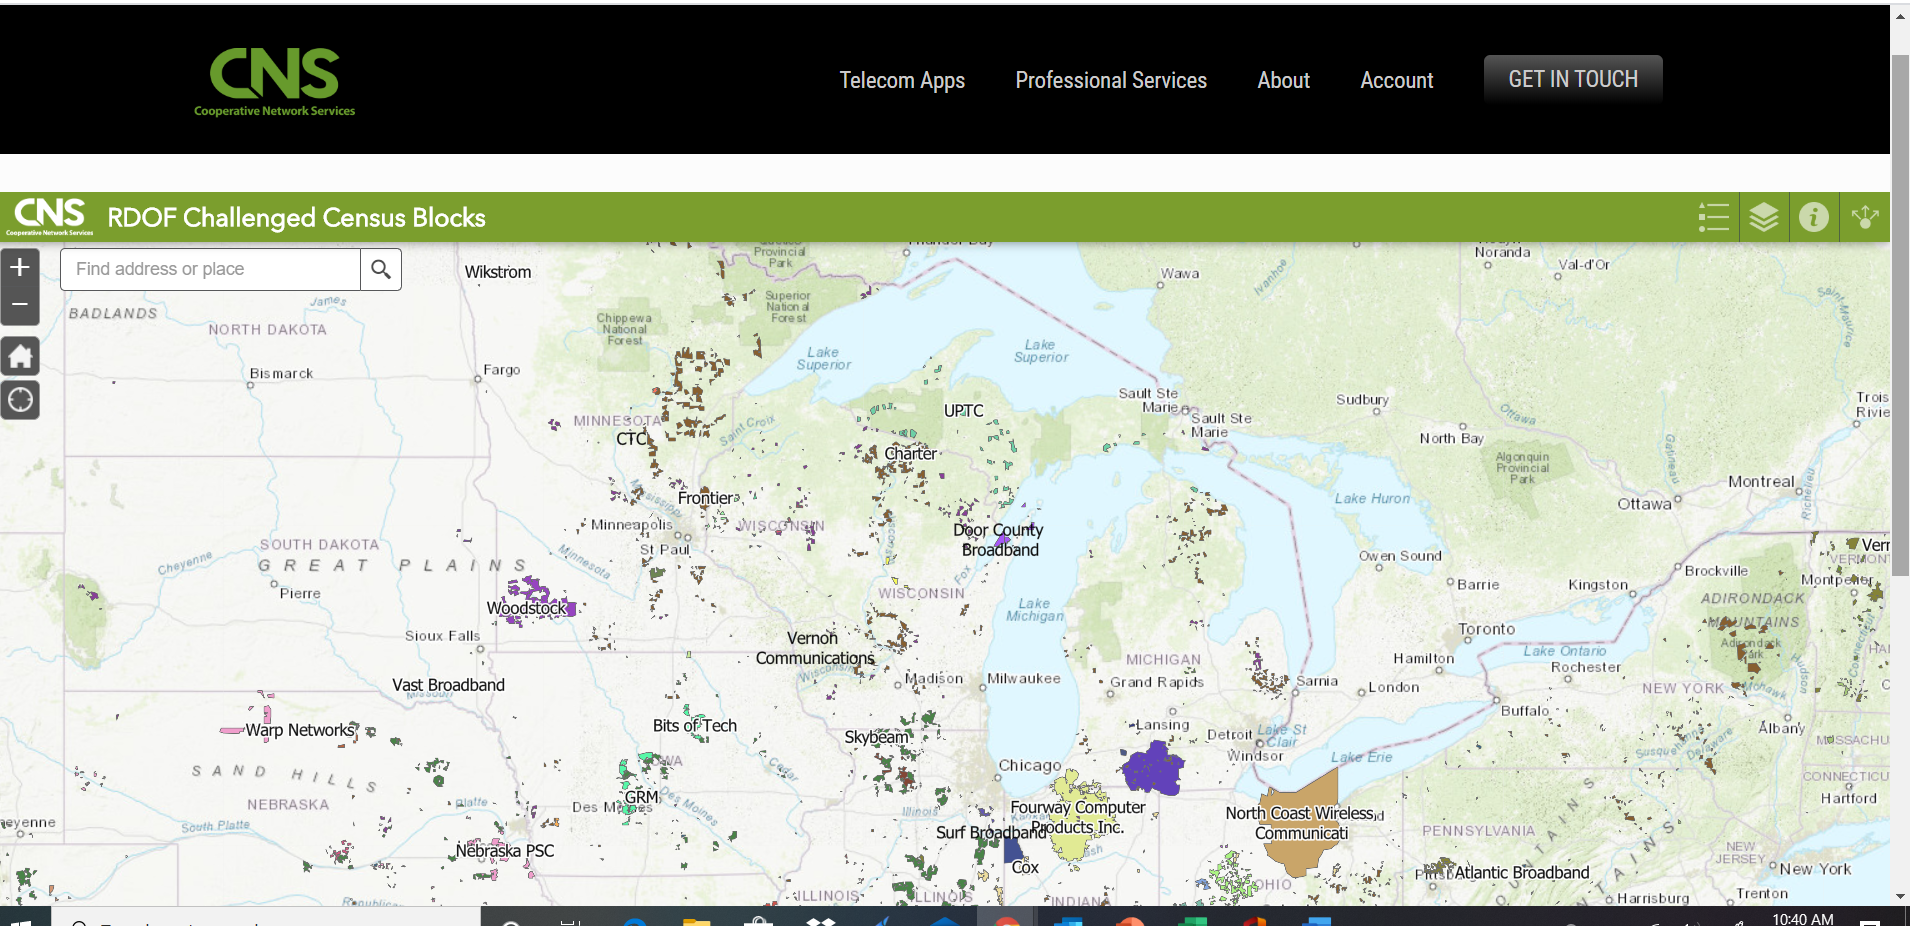Return to default extent with Home icon

[20, 356]
